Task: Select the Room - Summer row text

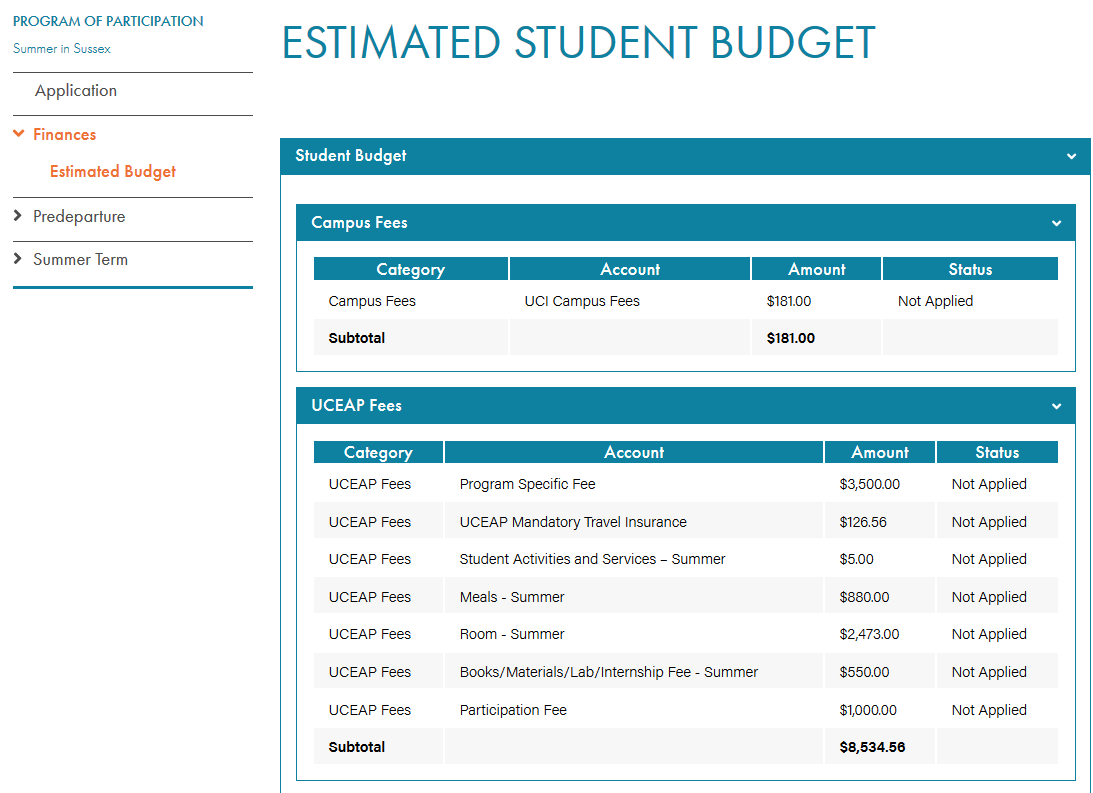Action: point(512,634)
